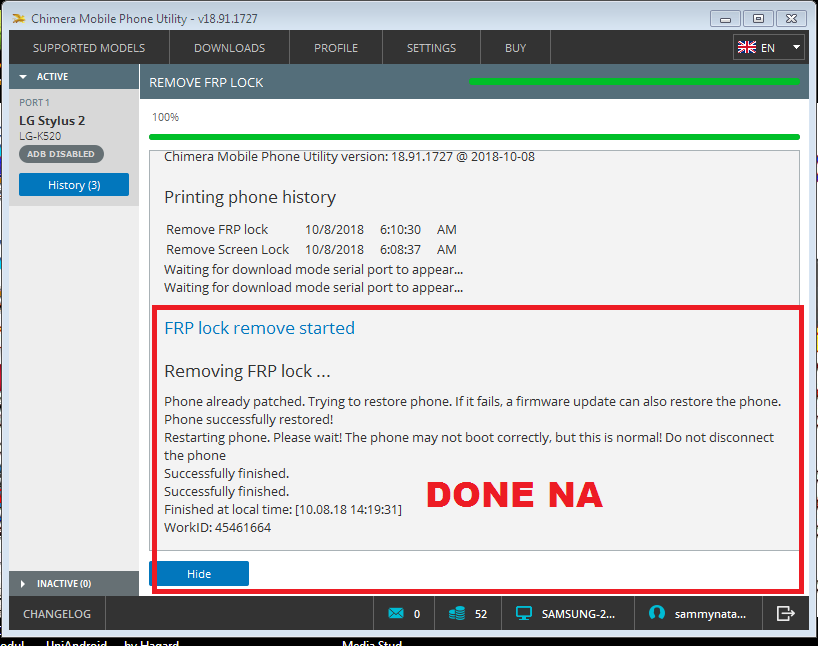Click the Phone successfully restored! line
The height and width of the screenshot is (646, 818).
pos(248,420)
